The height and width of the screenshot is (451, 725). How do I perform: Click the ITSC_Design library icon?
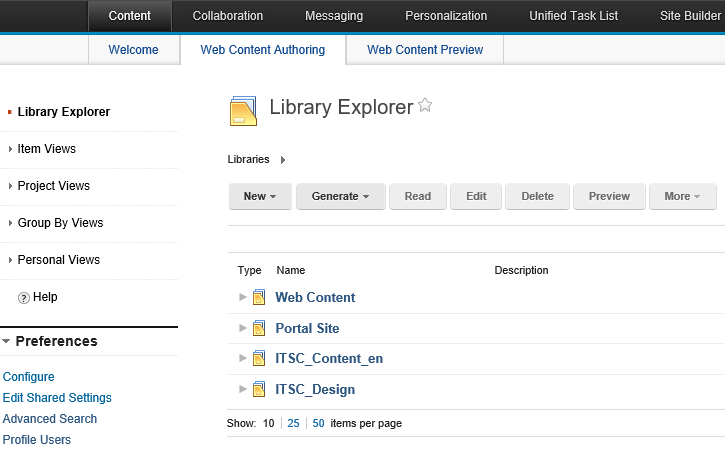click(x=259, y=389)
